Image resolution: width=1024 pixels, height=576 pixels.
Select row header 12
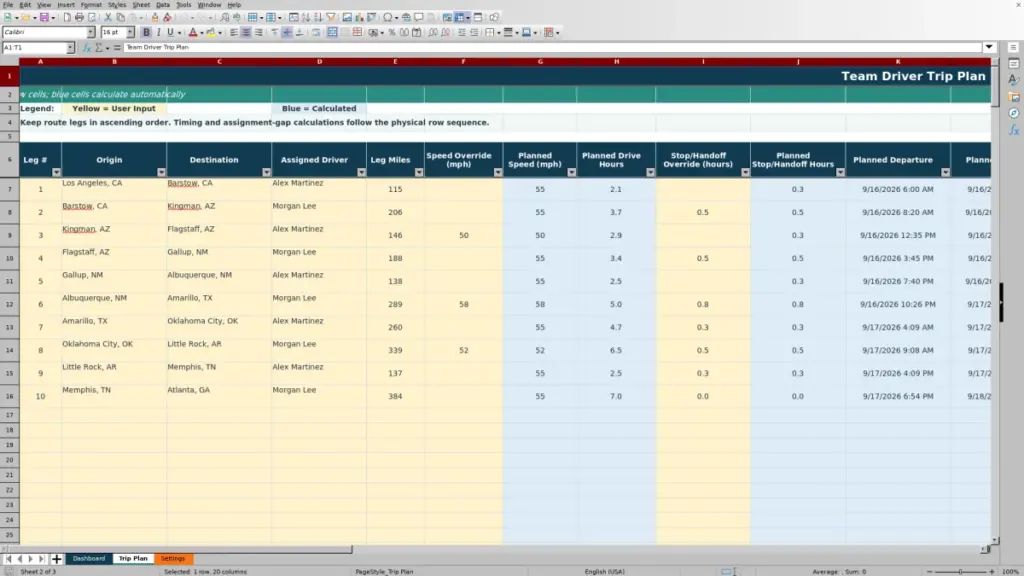tap(9, 304)
